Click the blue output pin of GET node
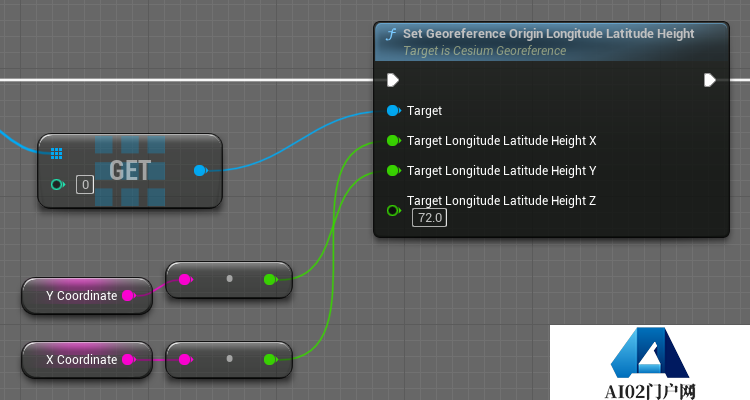 200,171
